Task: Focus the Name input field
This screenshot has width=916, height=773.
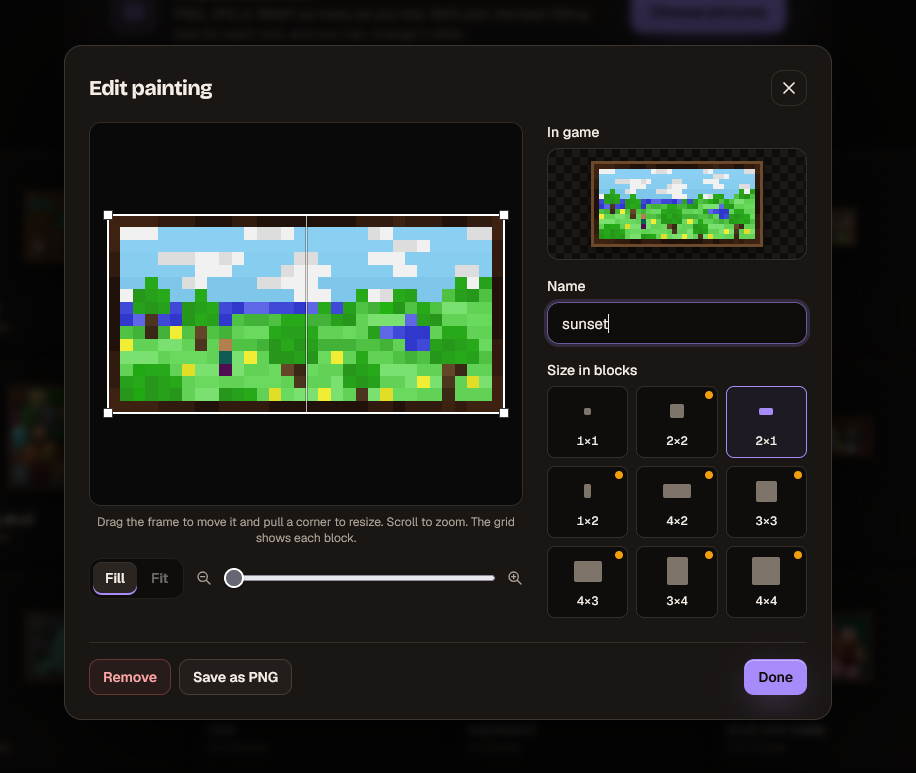Action: [x=676, y=323]
